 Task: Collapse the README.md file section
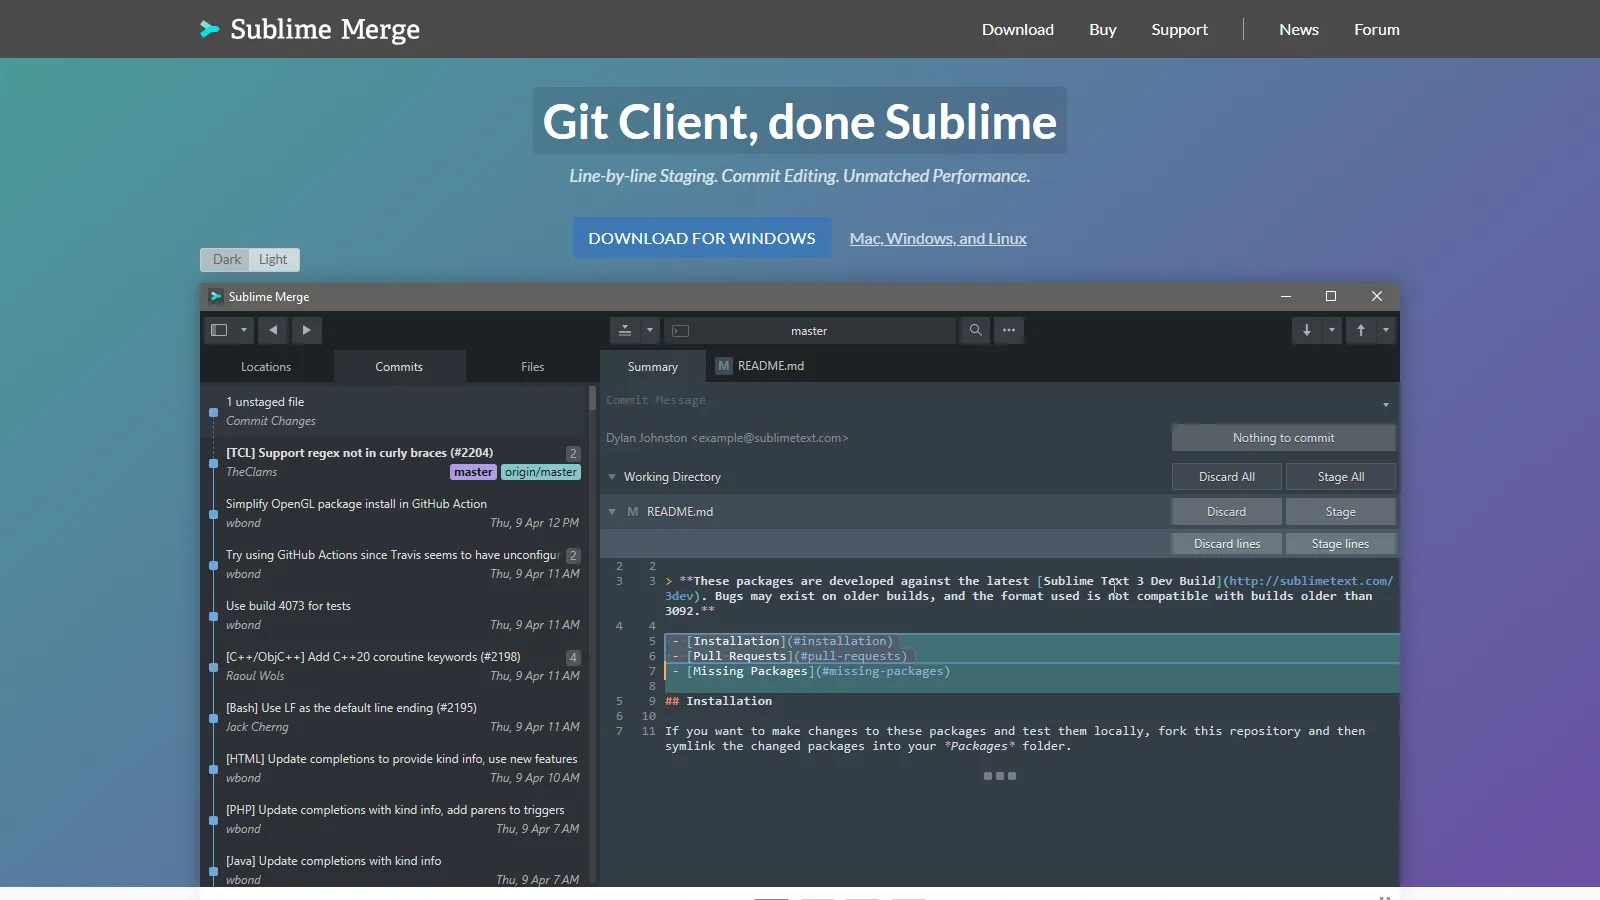pos(612,511)
